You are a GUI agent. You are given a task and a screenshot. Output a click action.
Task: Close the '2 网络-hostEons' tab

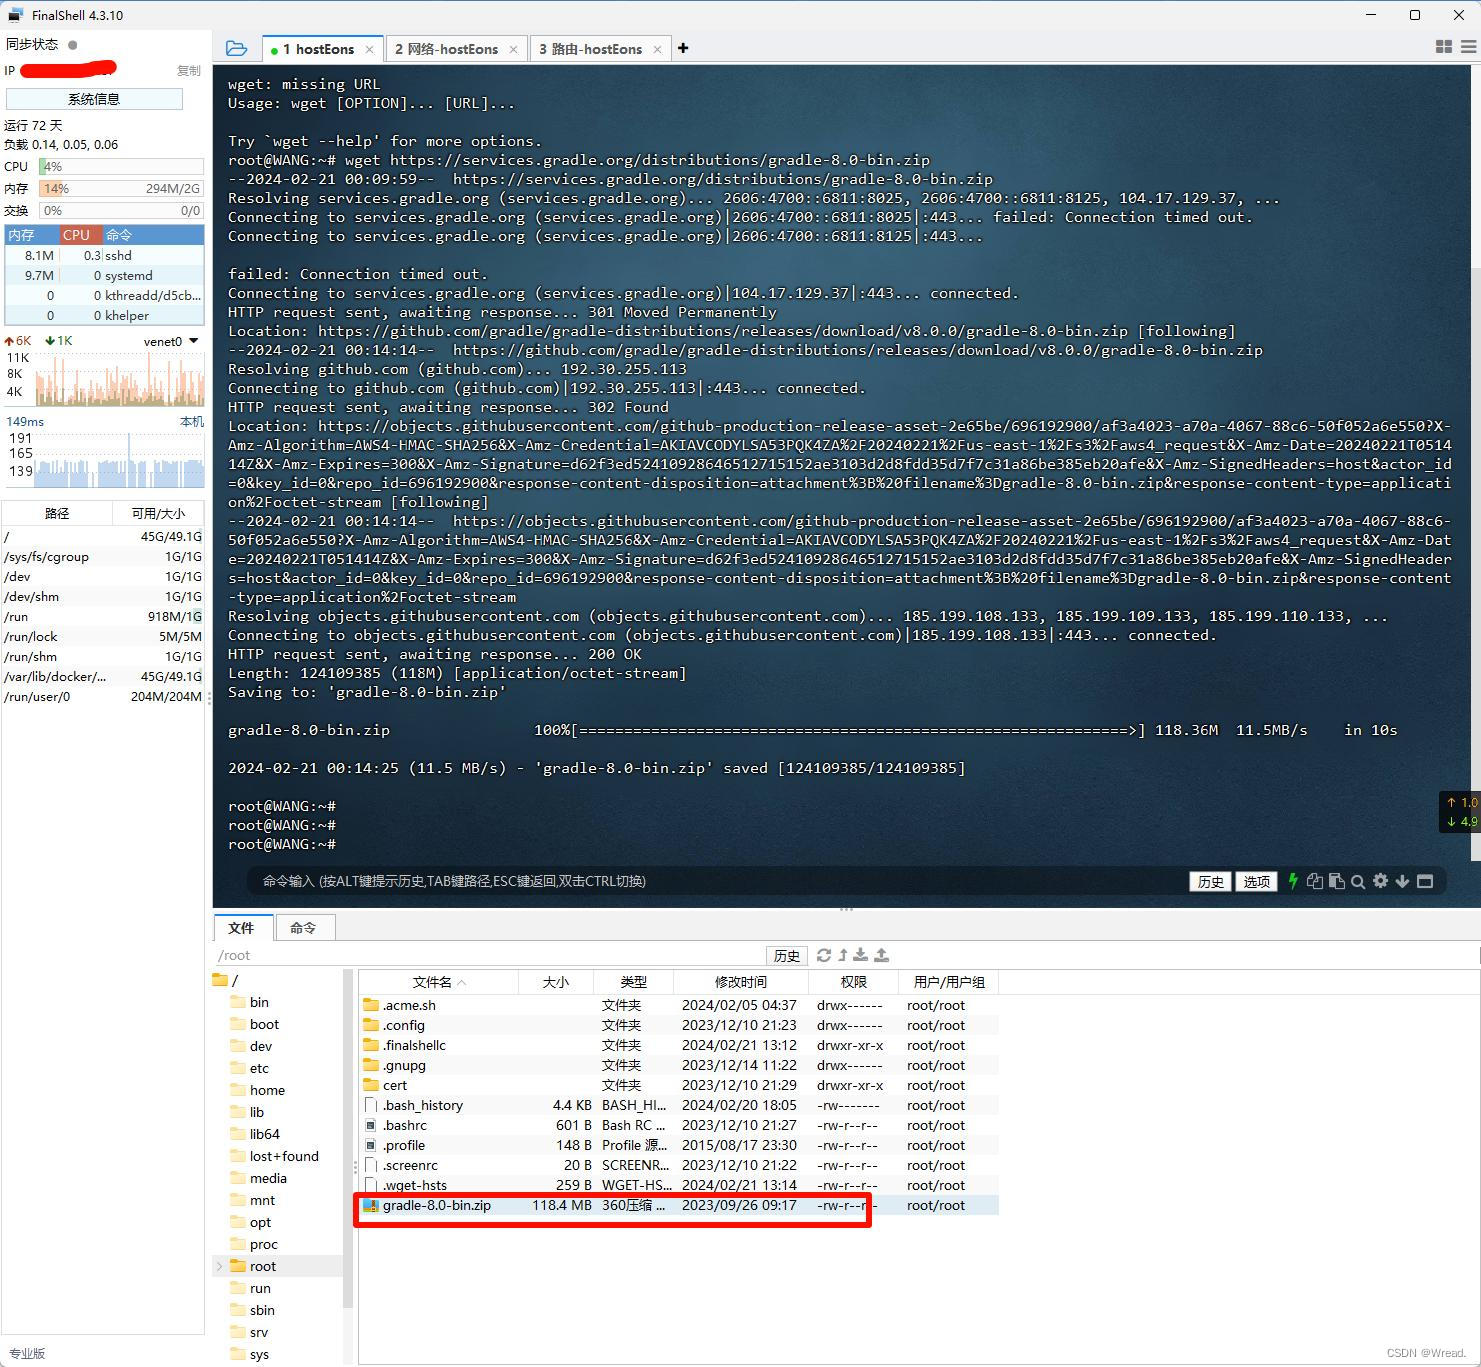(513, 49)
